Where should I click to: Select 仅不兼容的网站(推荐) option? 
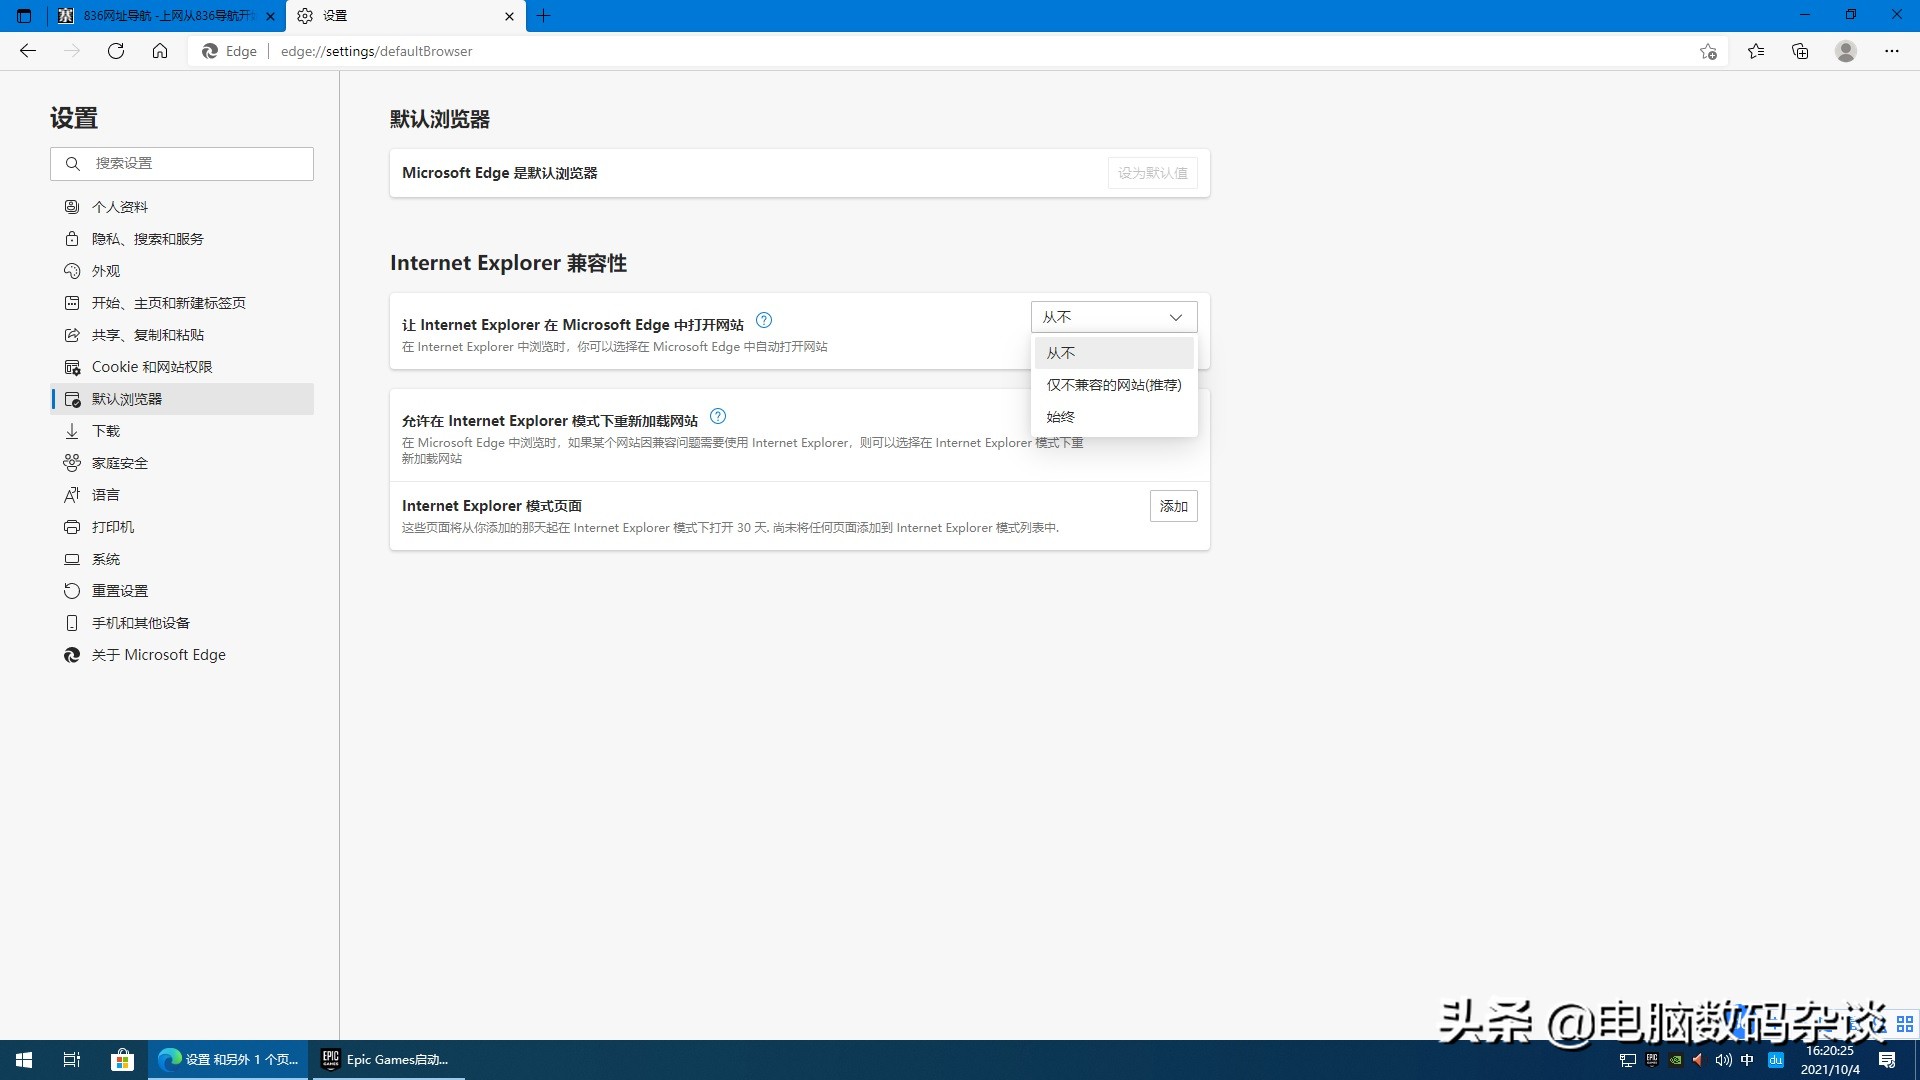tap(1113, 385)
